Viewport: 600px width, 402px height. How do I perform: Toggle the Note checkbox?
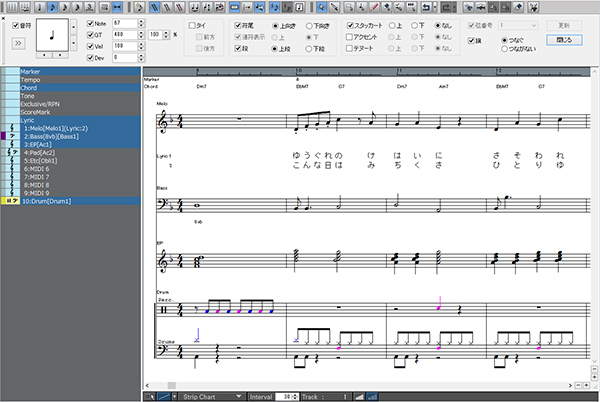tap(90, 23)
